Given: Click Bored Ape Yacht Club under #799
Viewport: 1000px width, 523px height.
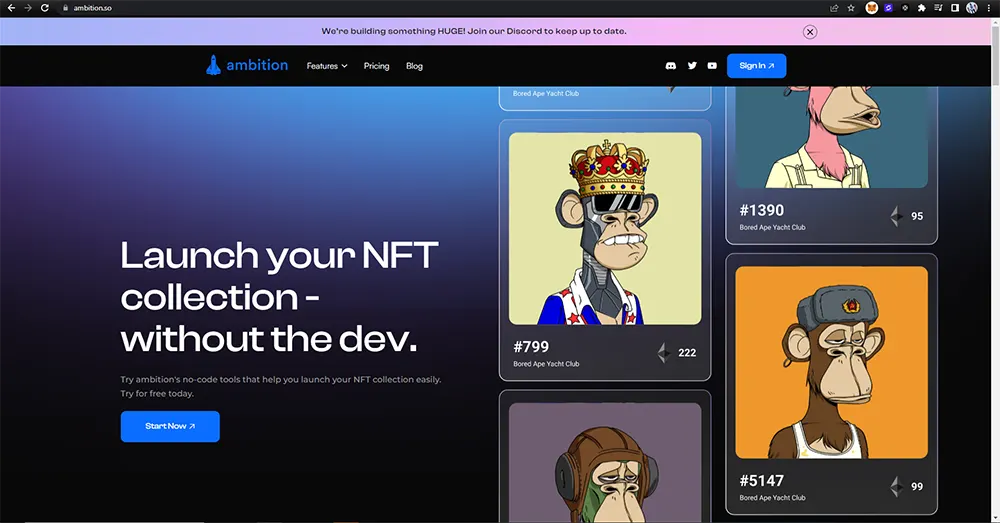Looking at the screenshot, I should coord(546,364).
